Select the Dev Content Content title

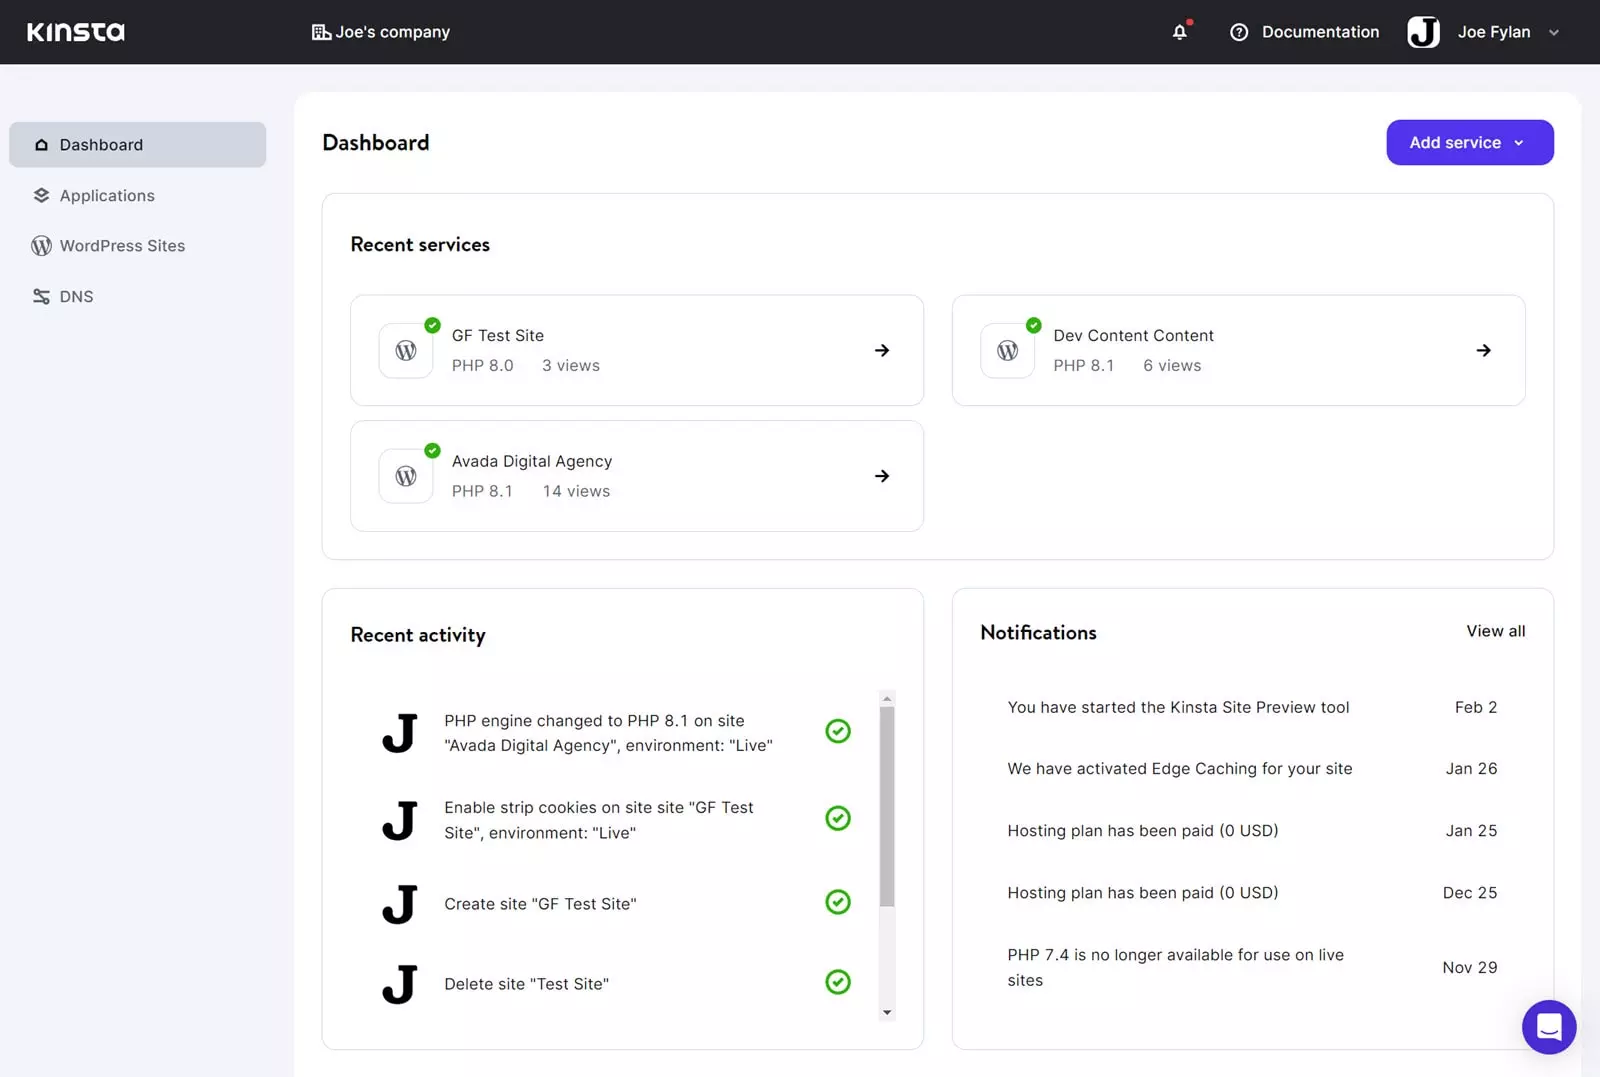pos(1133,336)
